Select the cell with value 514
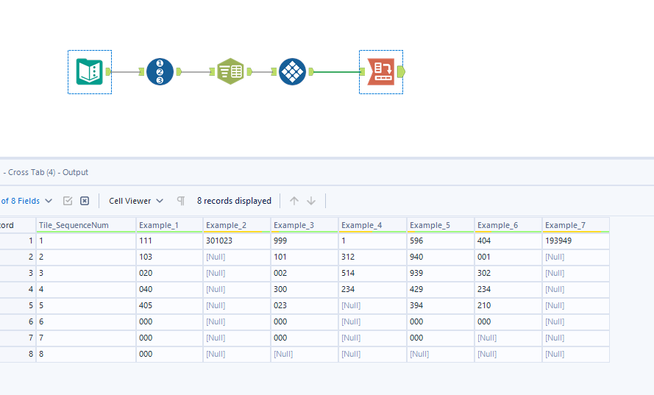 pyautogui.click(x=372, y=273)
